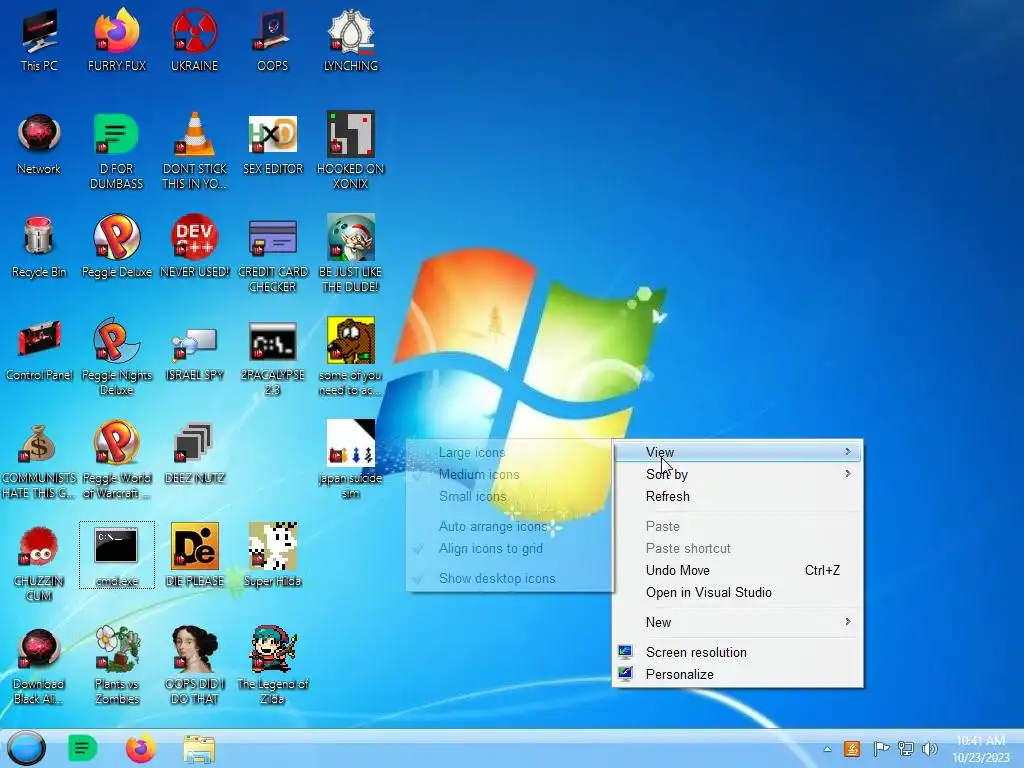The width and height of the screenshot is (1024, 768).
Task: Select the Control Panel desktop icon
Action: click(39, 350)
